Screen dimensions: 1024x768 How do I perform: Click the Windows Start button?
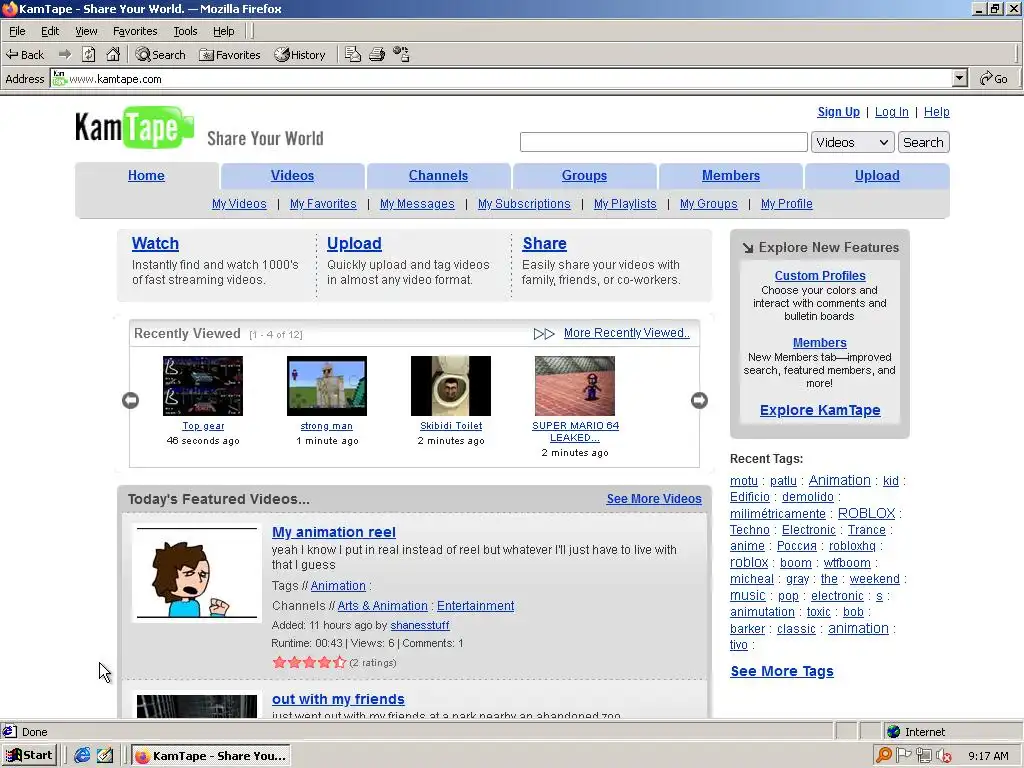coord(29,756)
